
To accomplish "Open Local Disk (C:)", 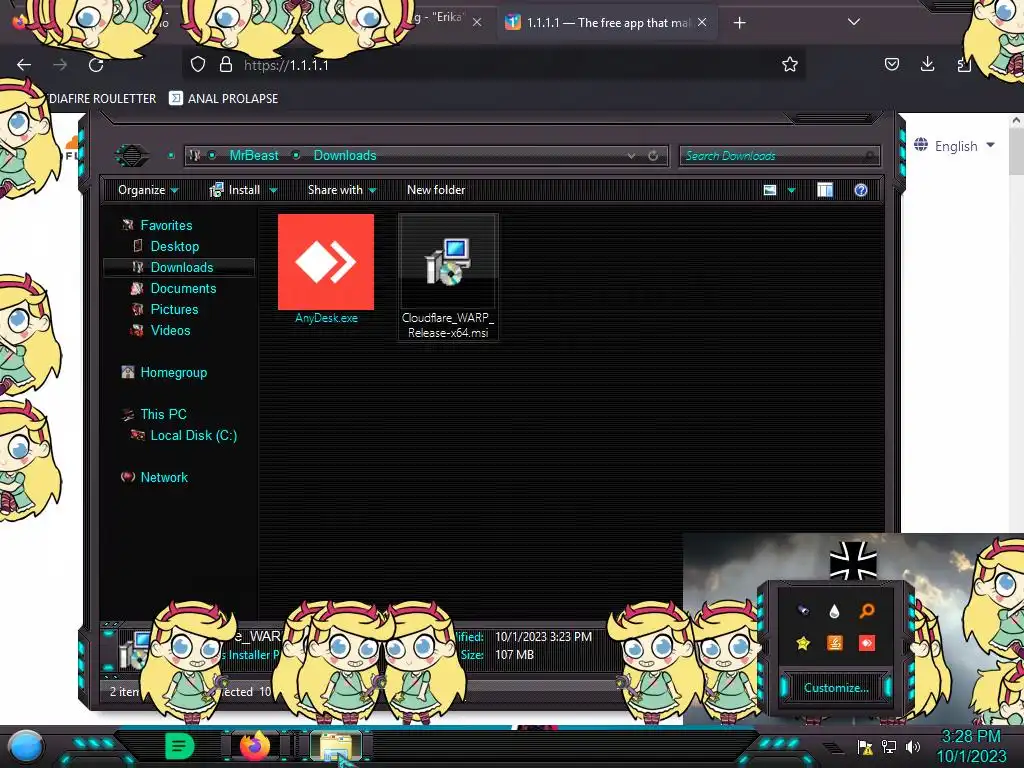I will click(193, 435).
